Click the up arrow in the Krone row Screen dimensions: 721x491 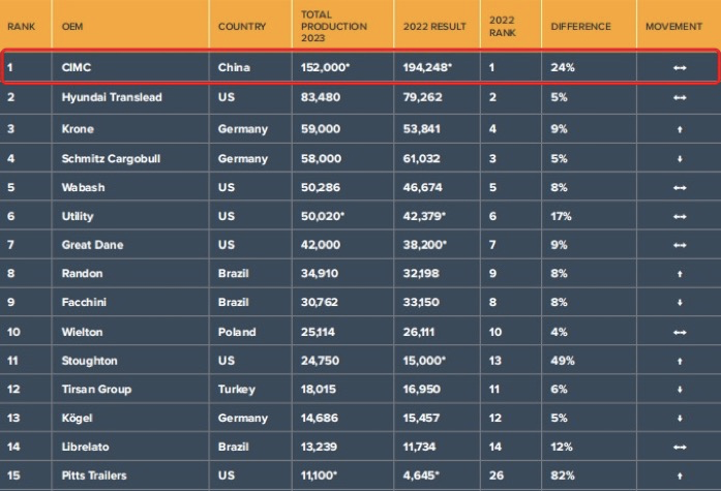(x=679, y=129)
